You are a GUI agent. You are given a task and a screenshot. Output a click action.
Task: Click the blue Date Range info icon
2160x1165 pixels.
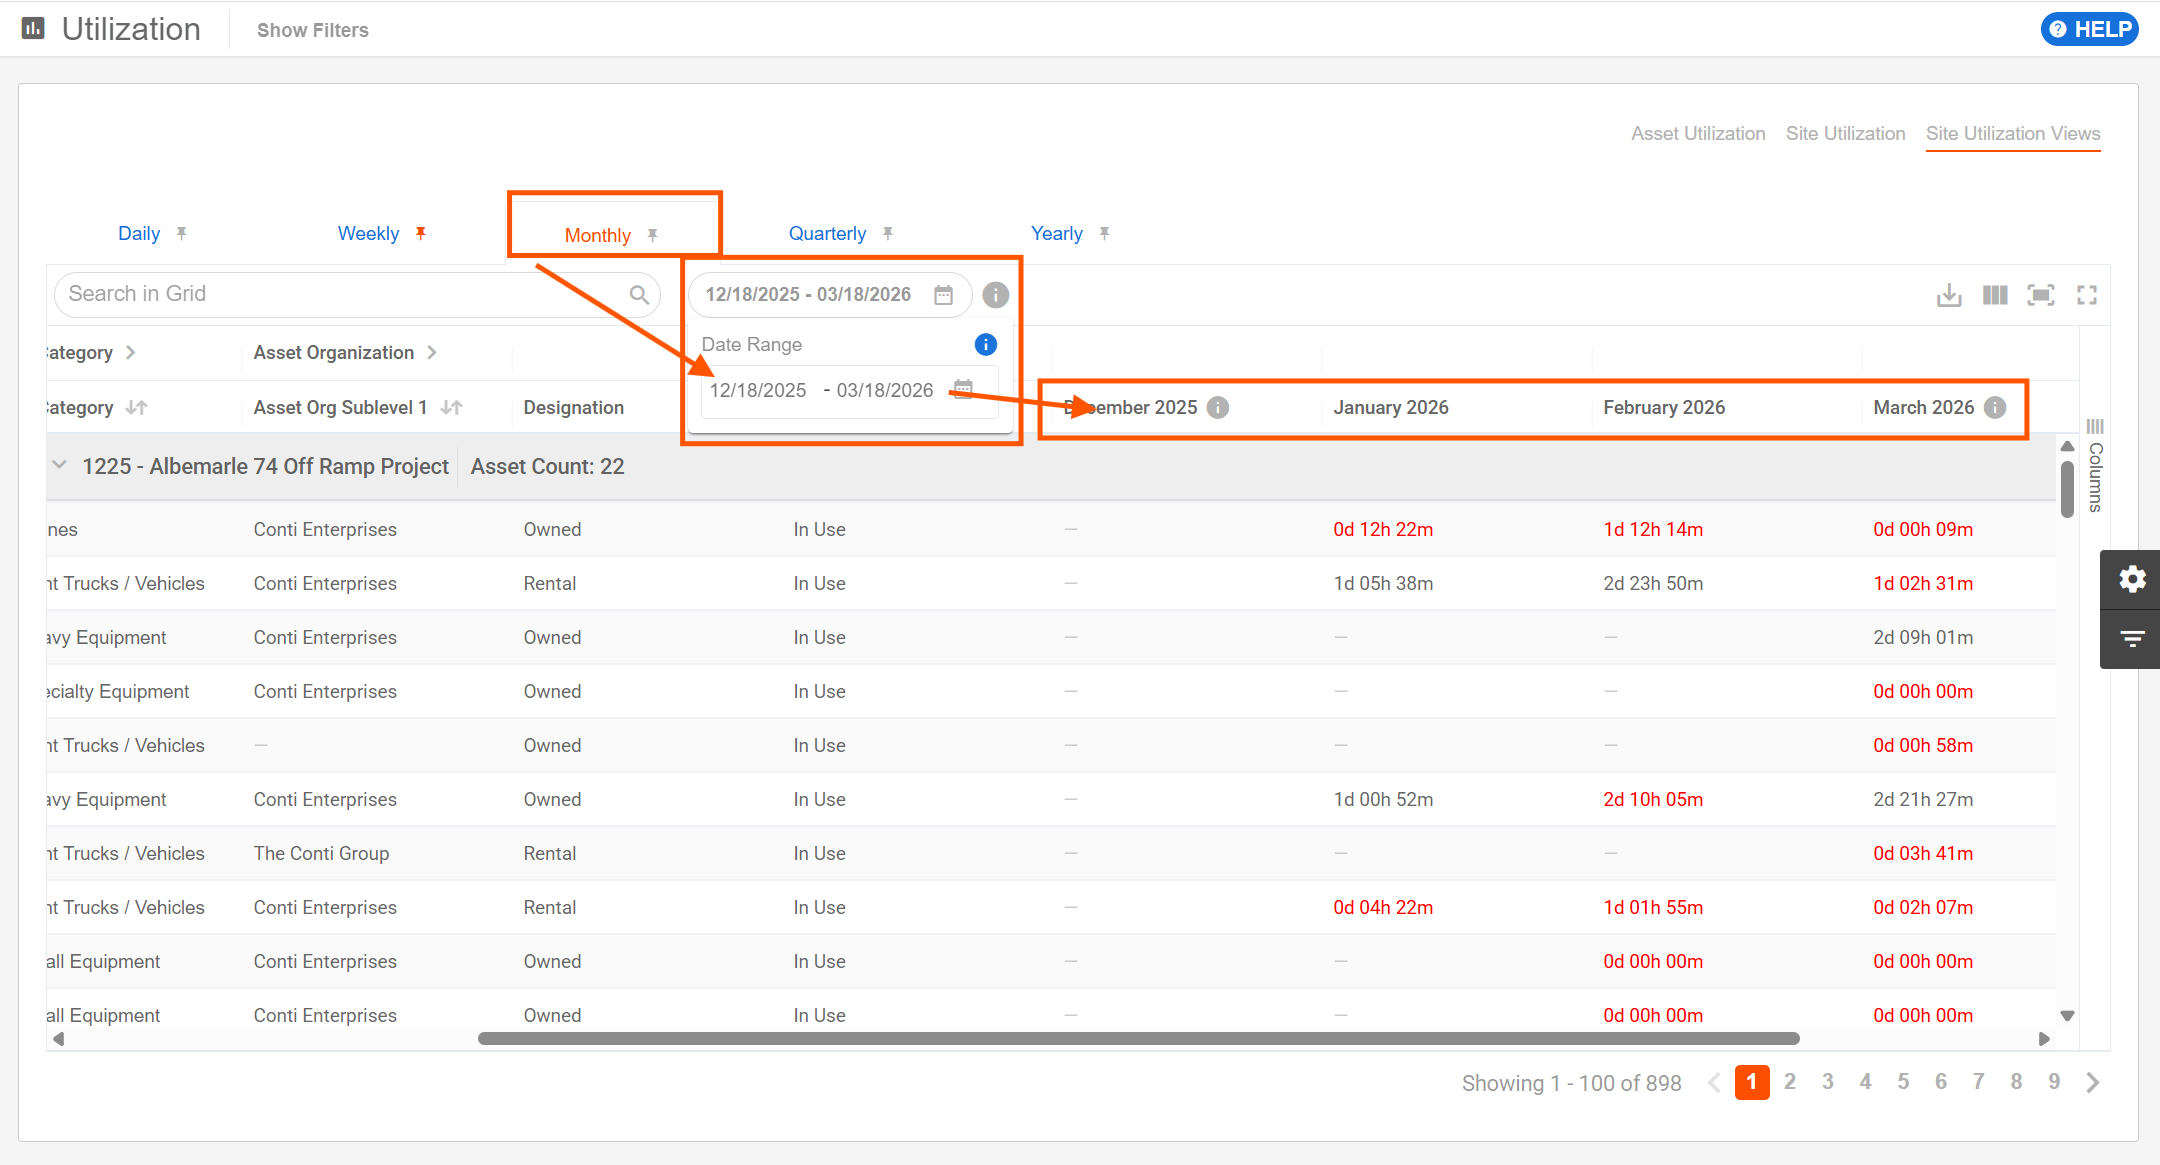click(985, 344)
